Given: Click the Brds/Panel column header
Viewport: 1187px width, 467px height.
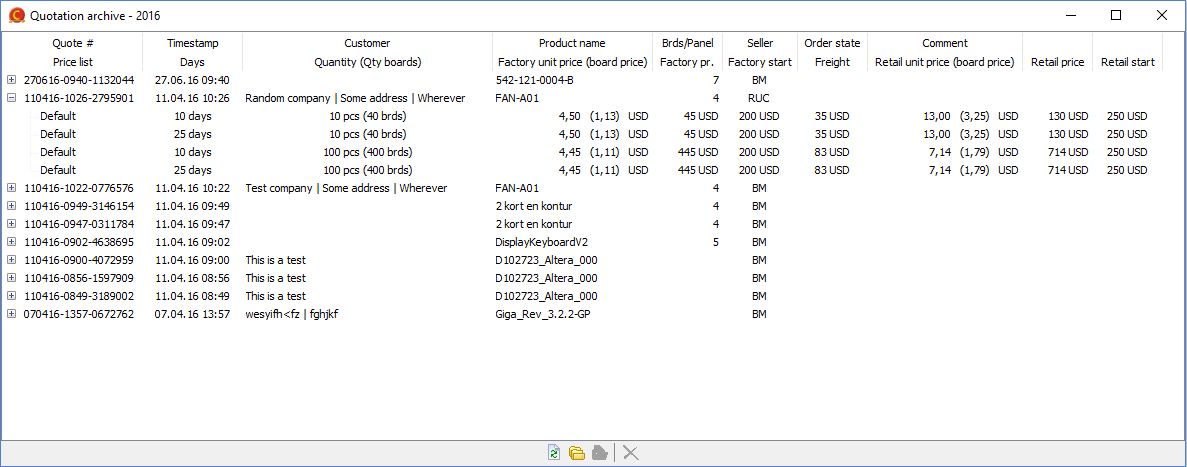Looking at the screenshot, I should click(x=687, y=43).
